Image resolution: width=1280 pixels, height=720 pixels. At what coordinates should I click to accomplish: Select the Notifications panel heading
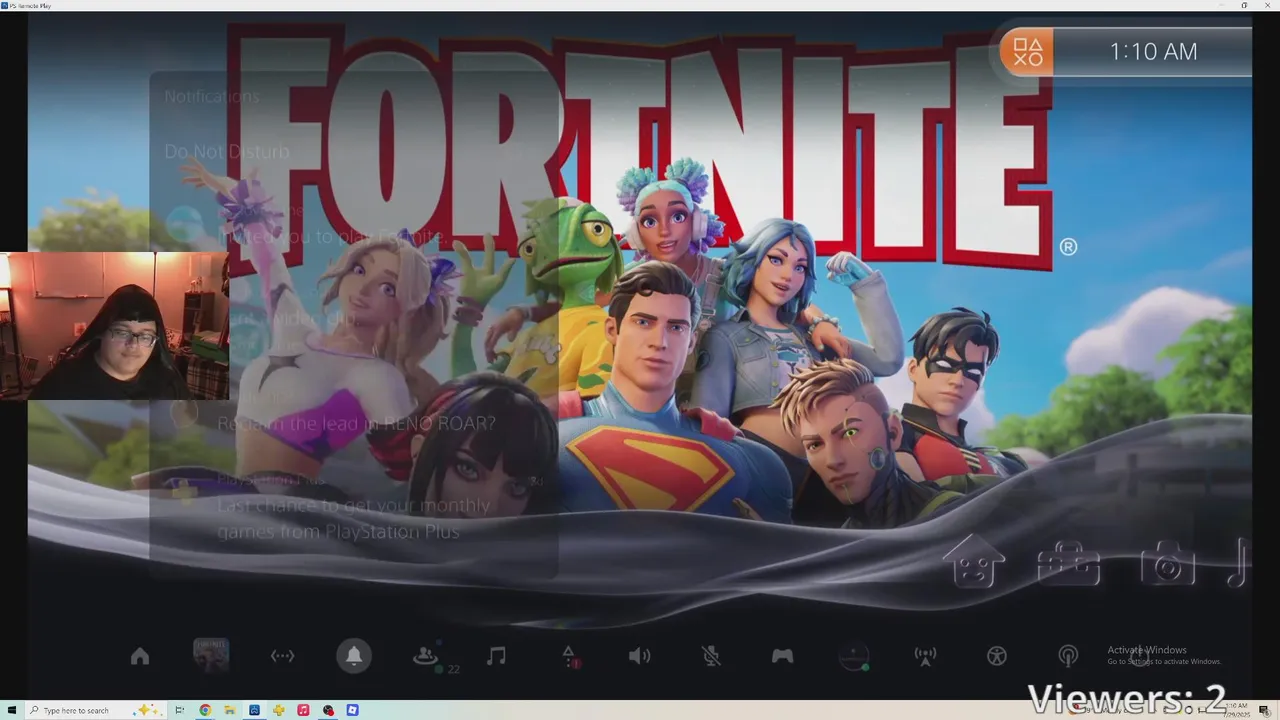[212, 97]
